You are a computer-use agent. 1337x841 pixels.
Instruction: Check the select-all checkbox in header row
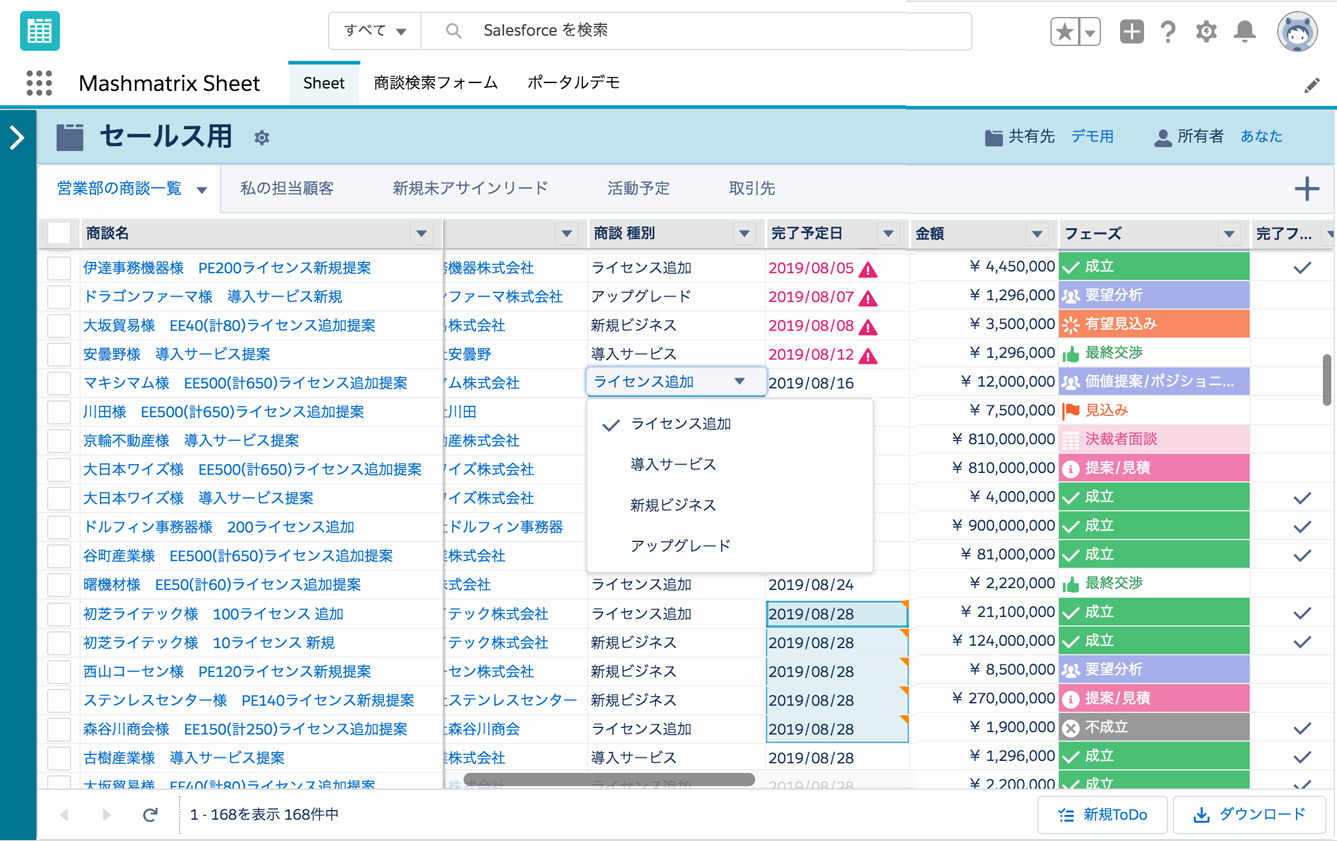pos(60,233)
